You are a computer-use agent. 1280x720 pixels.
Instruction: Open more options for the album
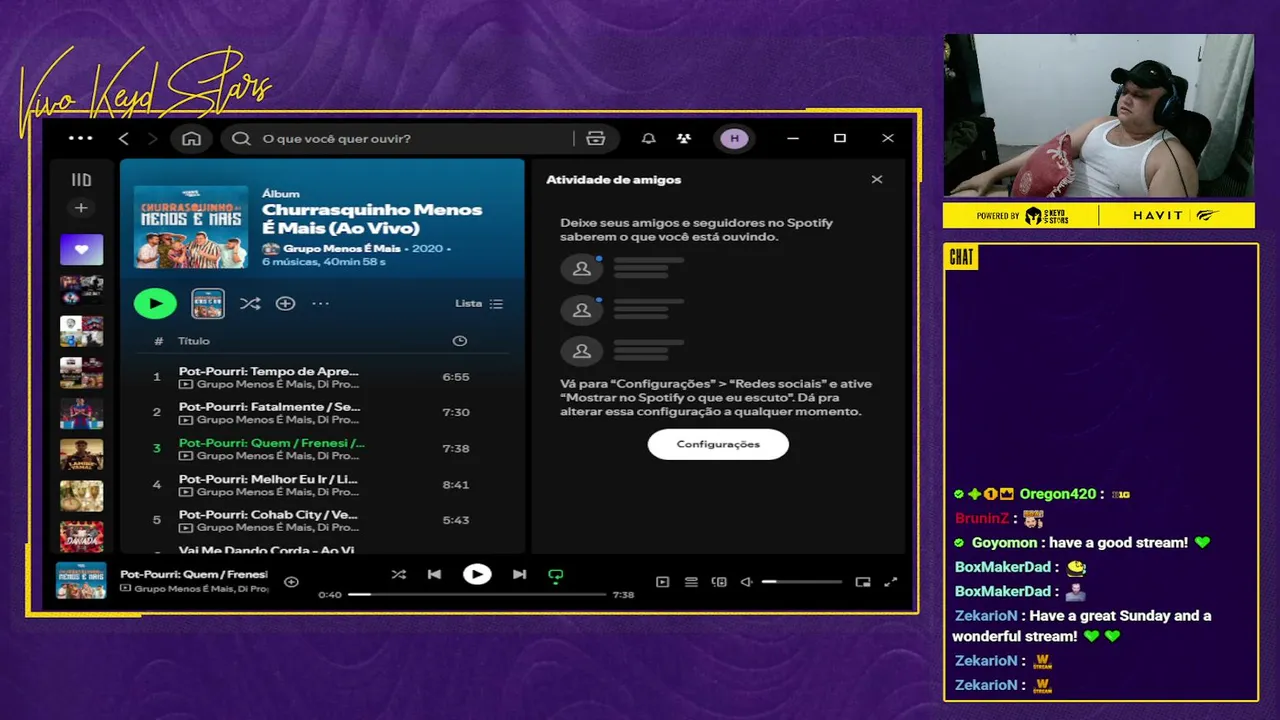[320, 303]
